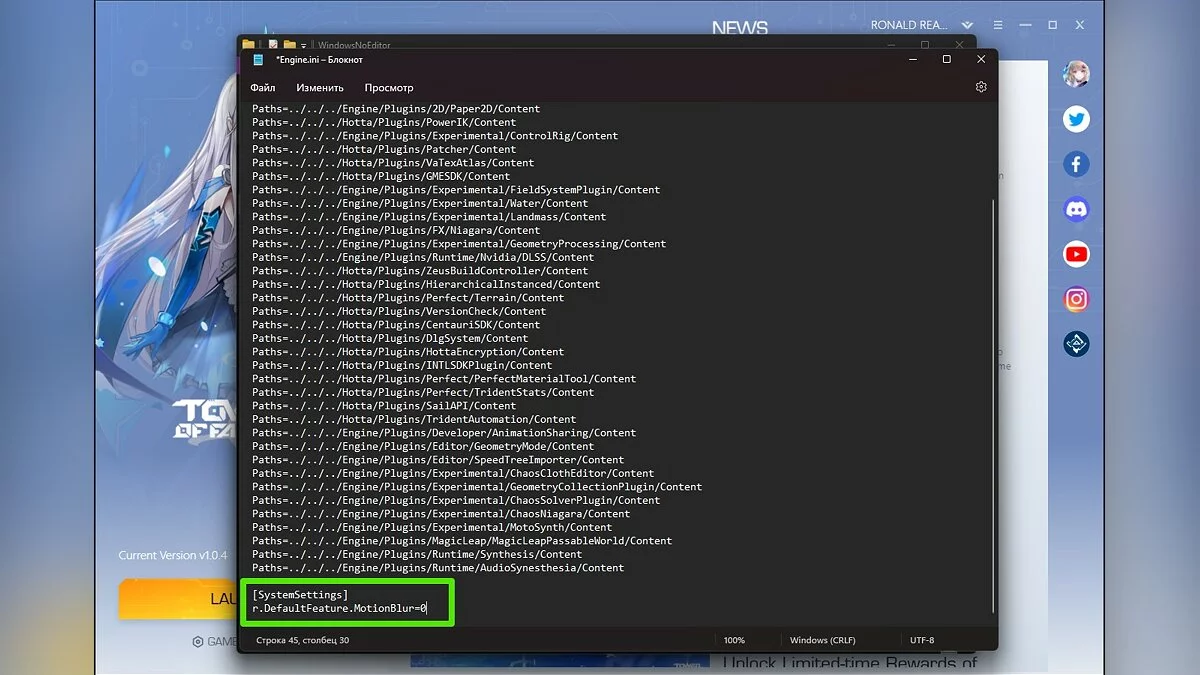Image resolution: width=1200 pixels, height=675 pixels.
Task: Expand the account dropdown arrow beside username
Action: 967,25
